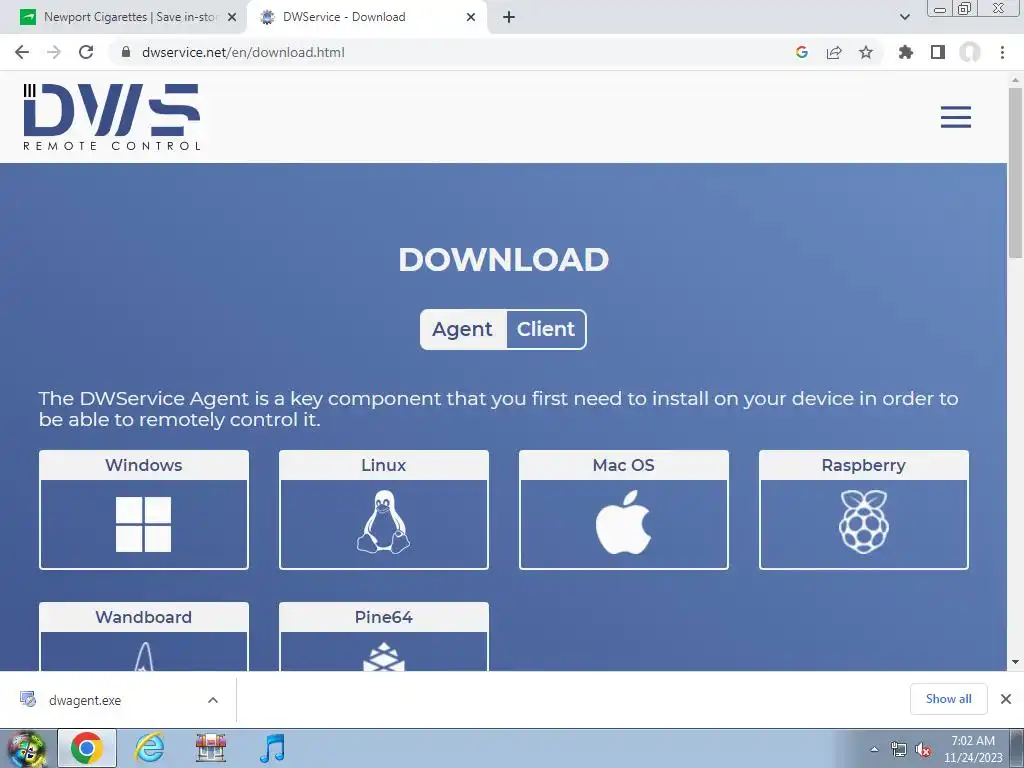
Task: Switch to the Client download option
Action: coord(546,329)
